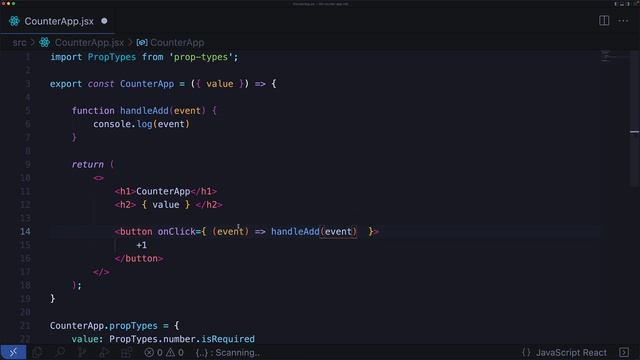The width and height of the screenshot is (640, 360).
Task: Click the handleAdd function declaration name
Action: coord(144,111)
